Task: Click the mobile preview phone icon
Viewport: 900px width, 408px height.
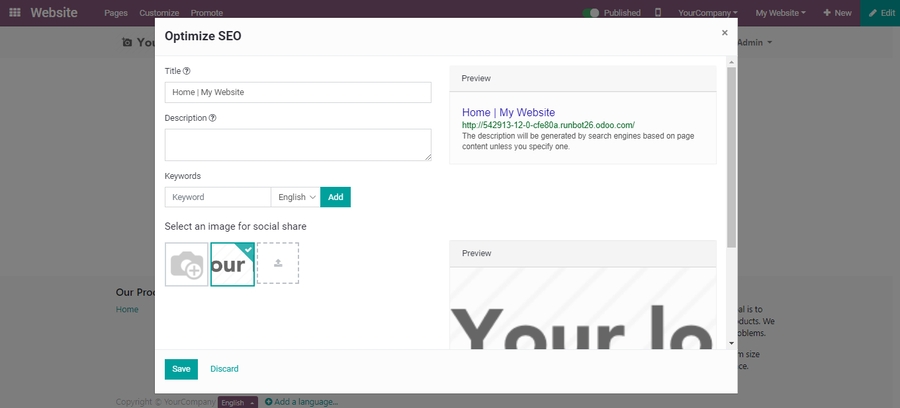Action: point(658,13)
